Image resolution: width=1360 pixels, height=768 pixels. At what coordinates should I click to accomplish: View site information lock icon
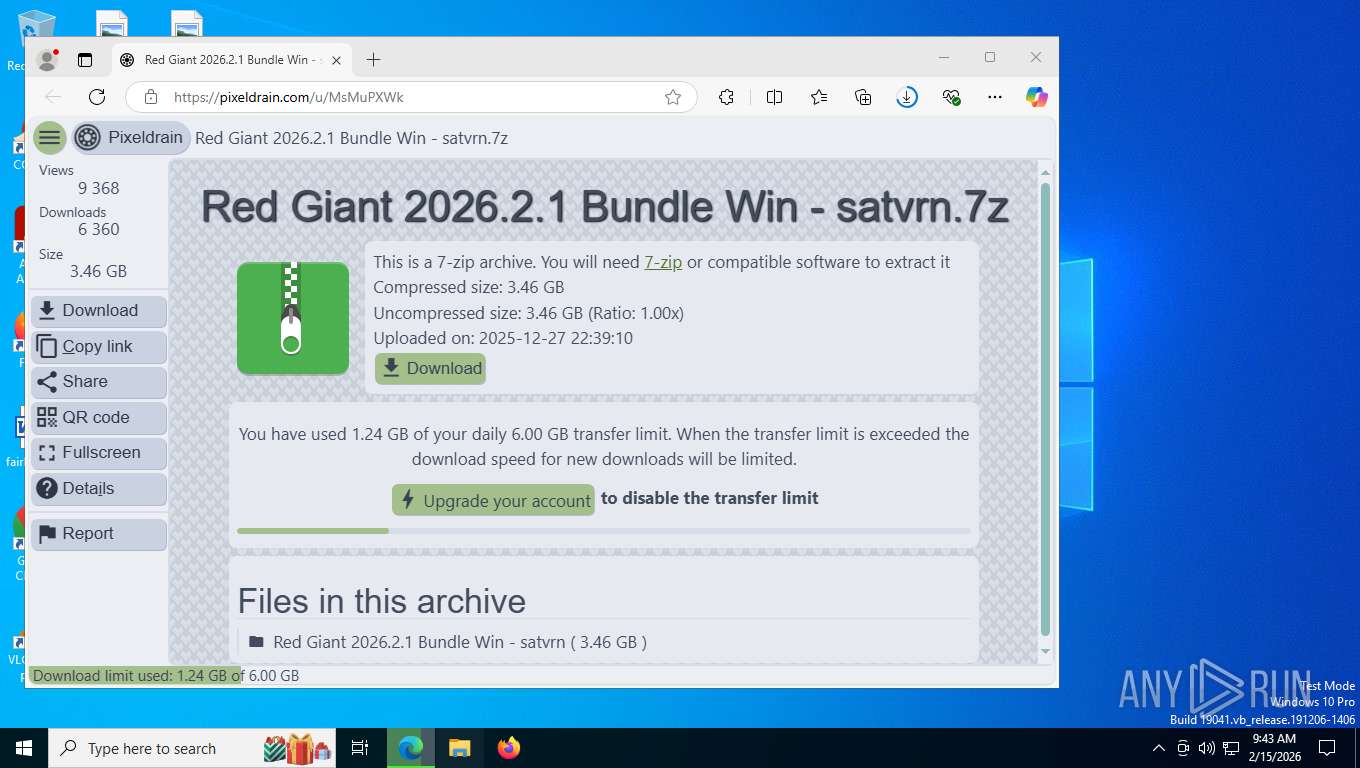[151, 97]
